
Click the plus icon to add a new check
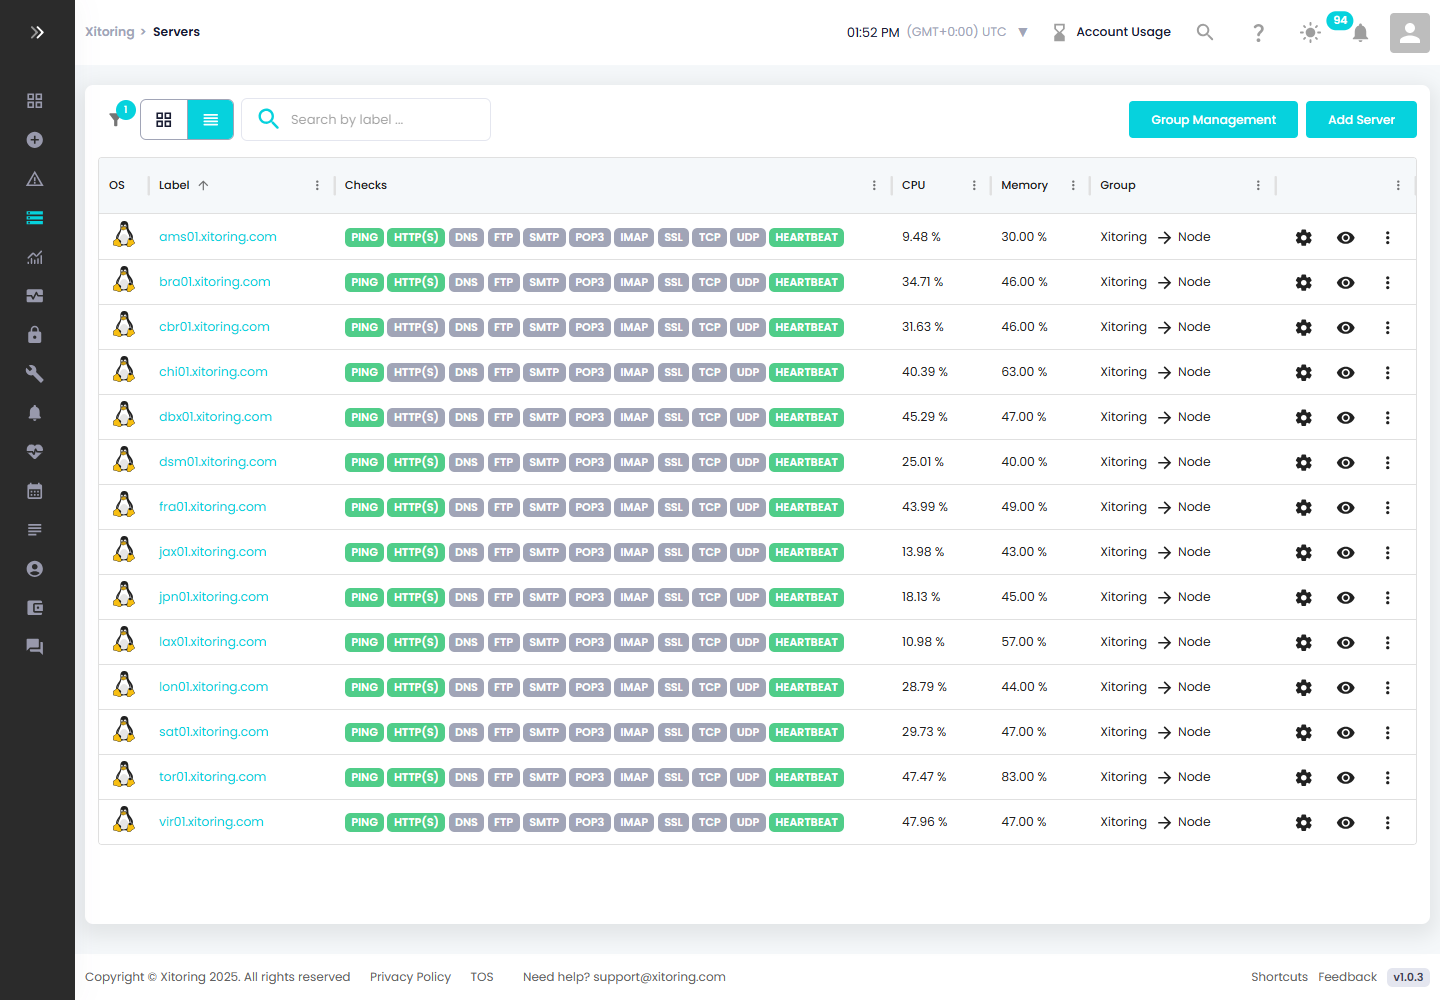point(35,140)
